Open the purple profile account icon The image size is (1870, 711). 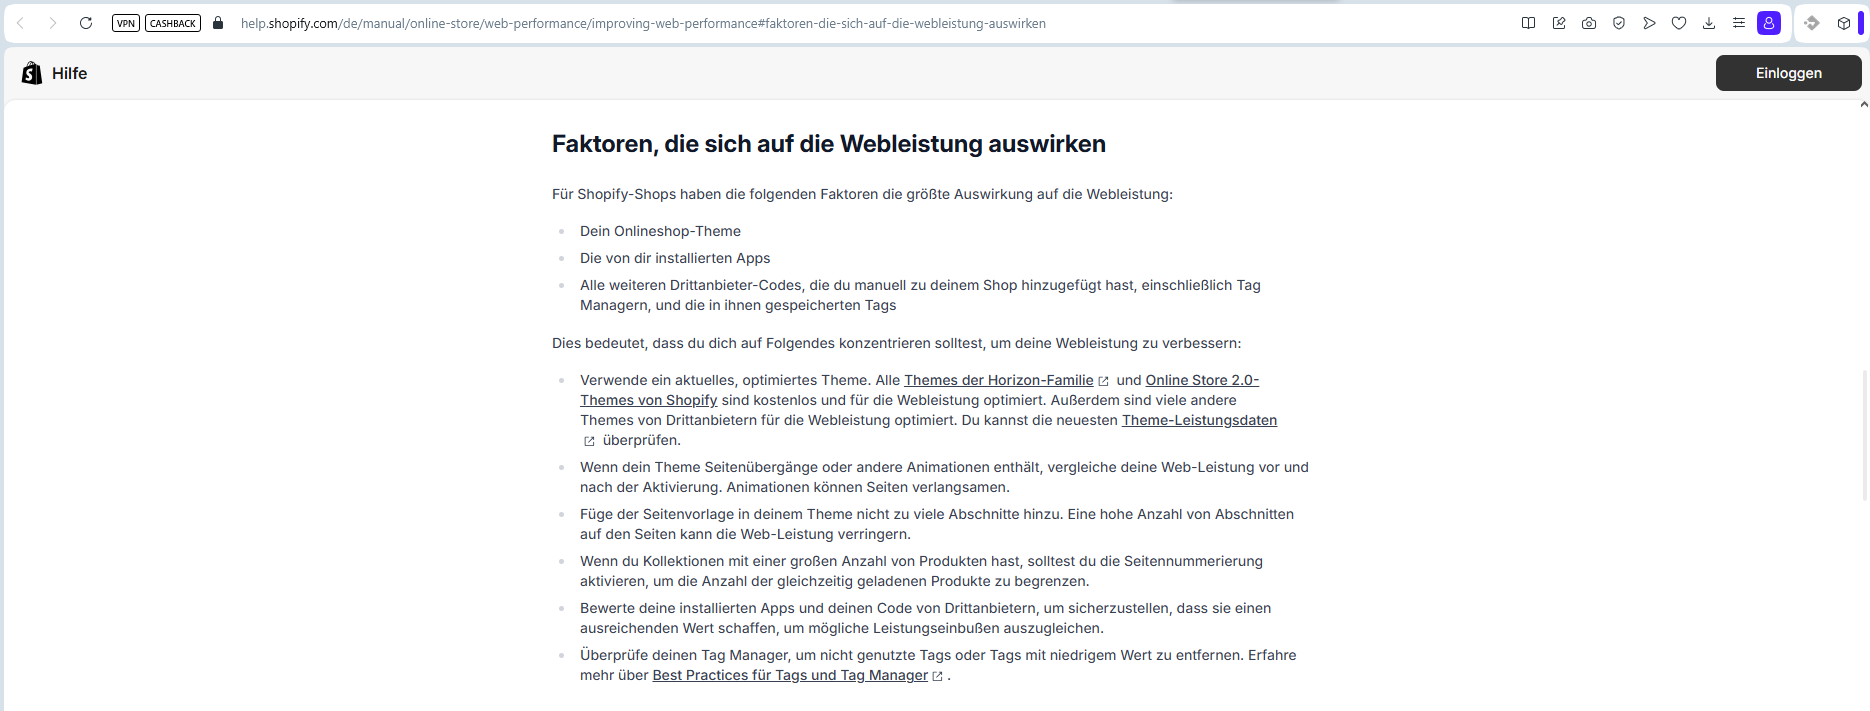point(1769,23)
